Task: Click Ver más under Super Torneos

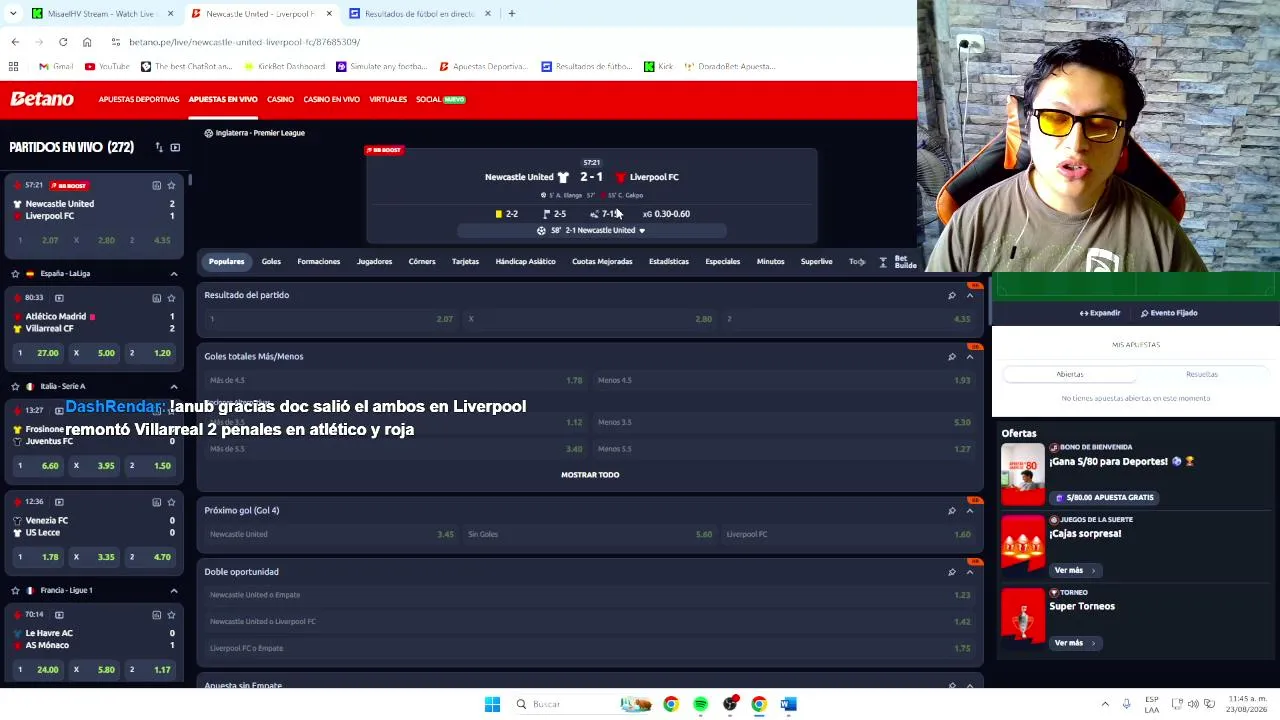Action: (x=1074, y=643)
